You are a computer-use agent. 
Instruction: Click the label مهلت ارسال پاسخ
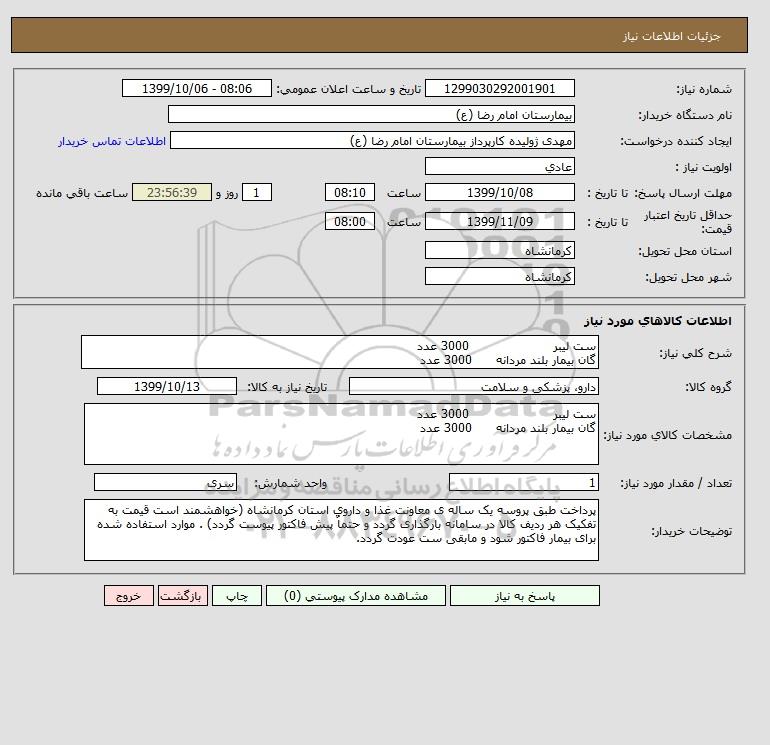(684, 193)
